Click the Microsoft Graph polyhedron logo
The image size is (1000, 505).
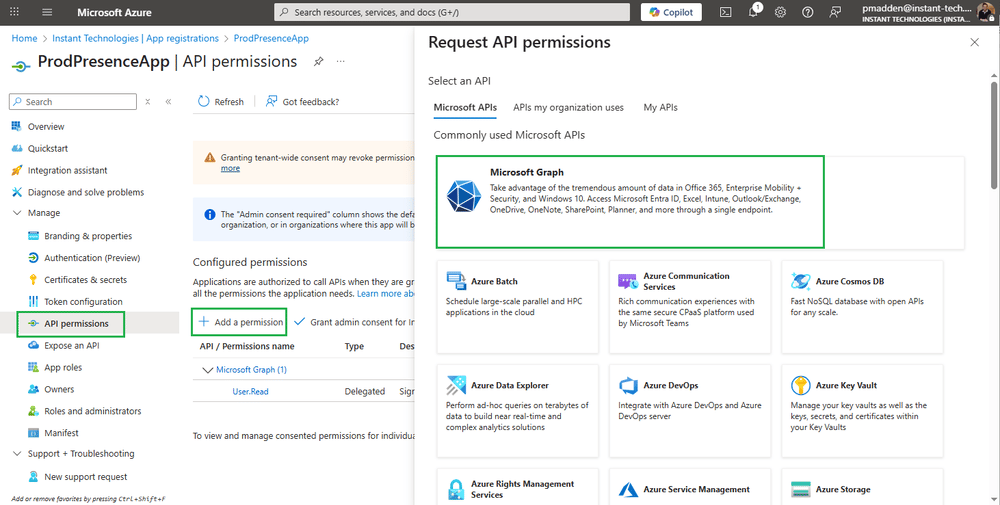click(464, 196)
